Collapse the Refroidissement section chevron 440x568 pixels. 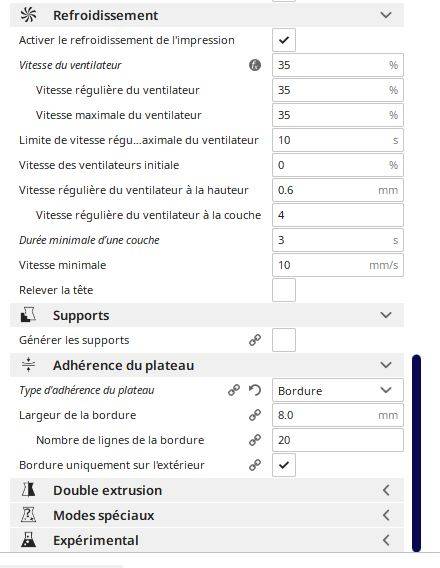[x=386, y=15]
